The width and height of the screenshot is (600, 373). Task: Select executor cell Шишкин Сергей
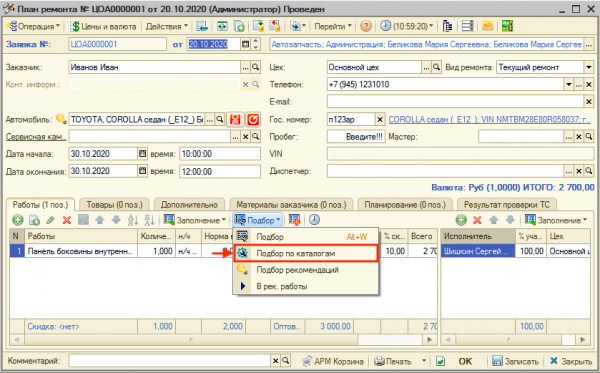coord(478,251)
